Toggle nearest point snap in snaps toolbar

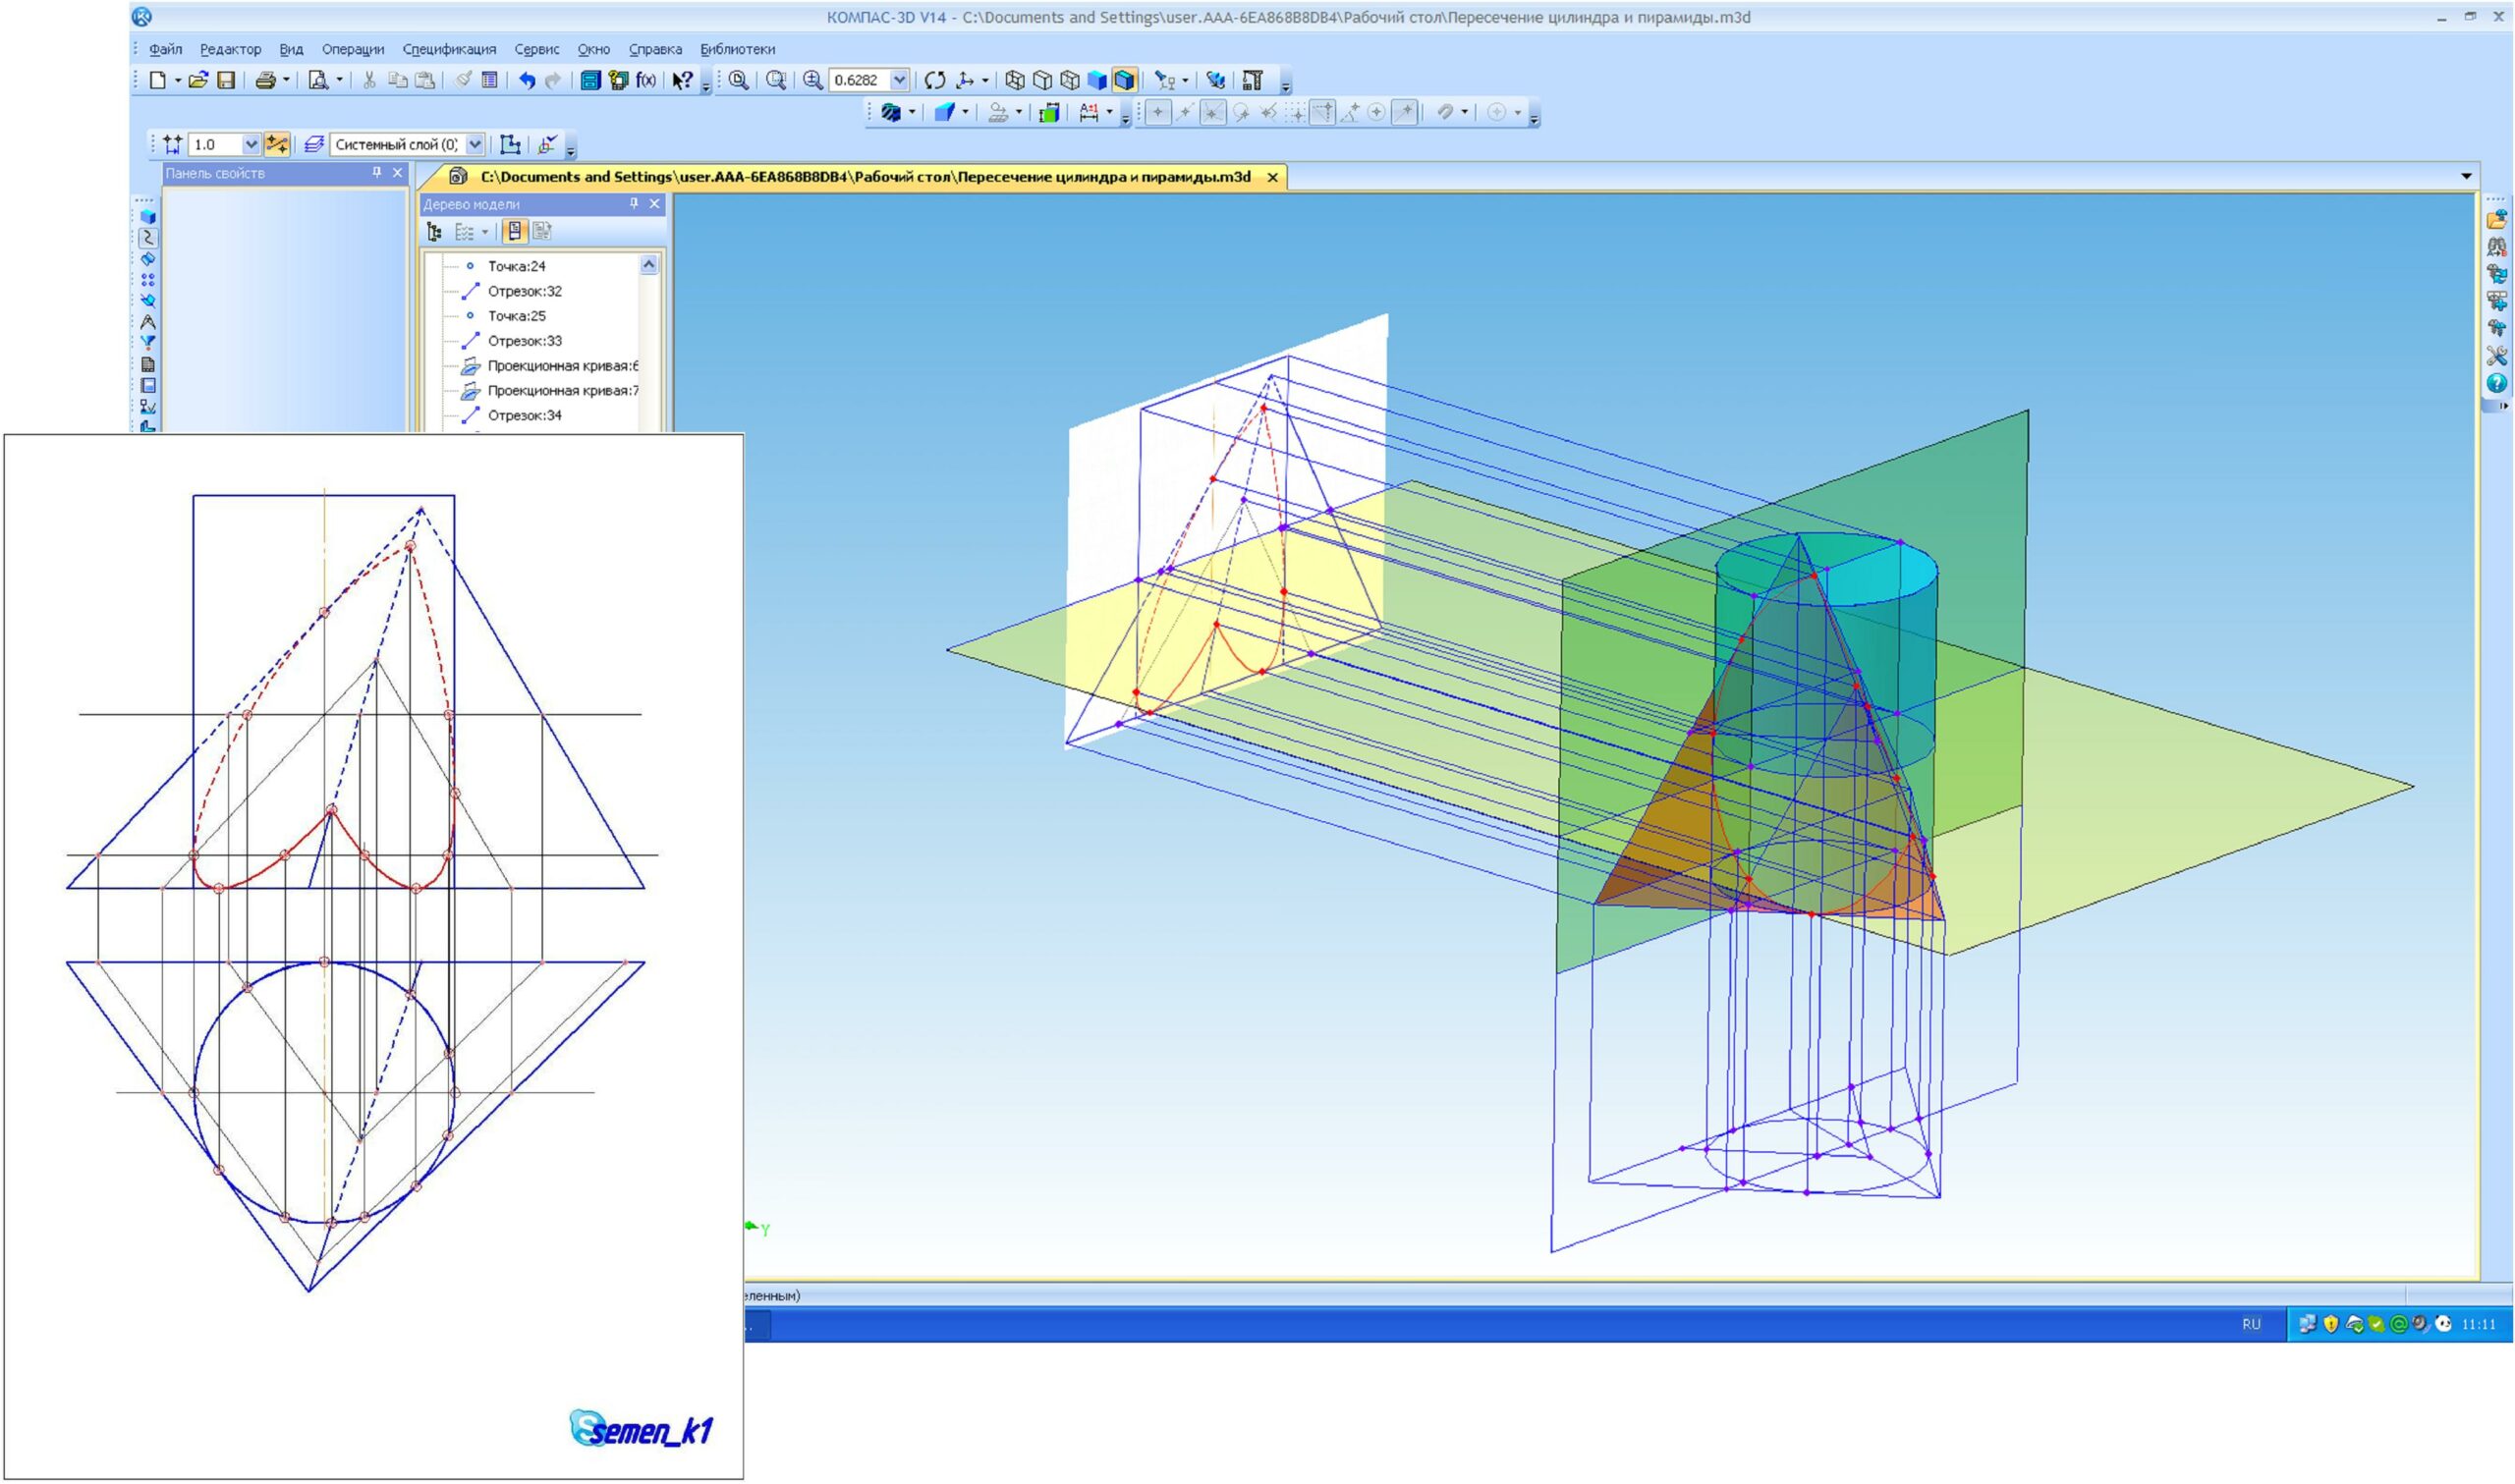(1158, 112)
